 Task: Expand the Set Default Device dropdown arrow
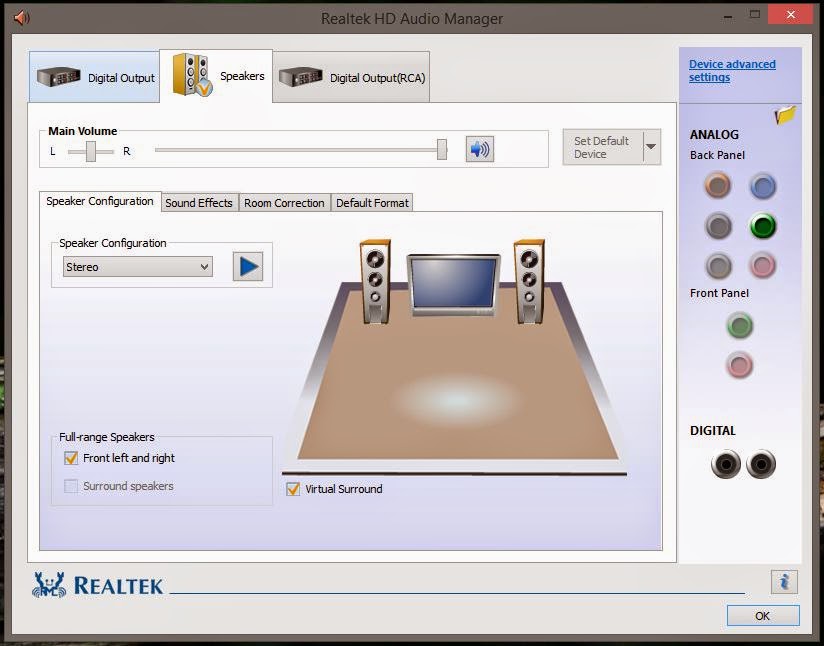pyautogui.click(x=652, y=146)
